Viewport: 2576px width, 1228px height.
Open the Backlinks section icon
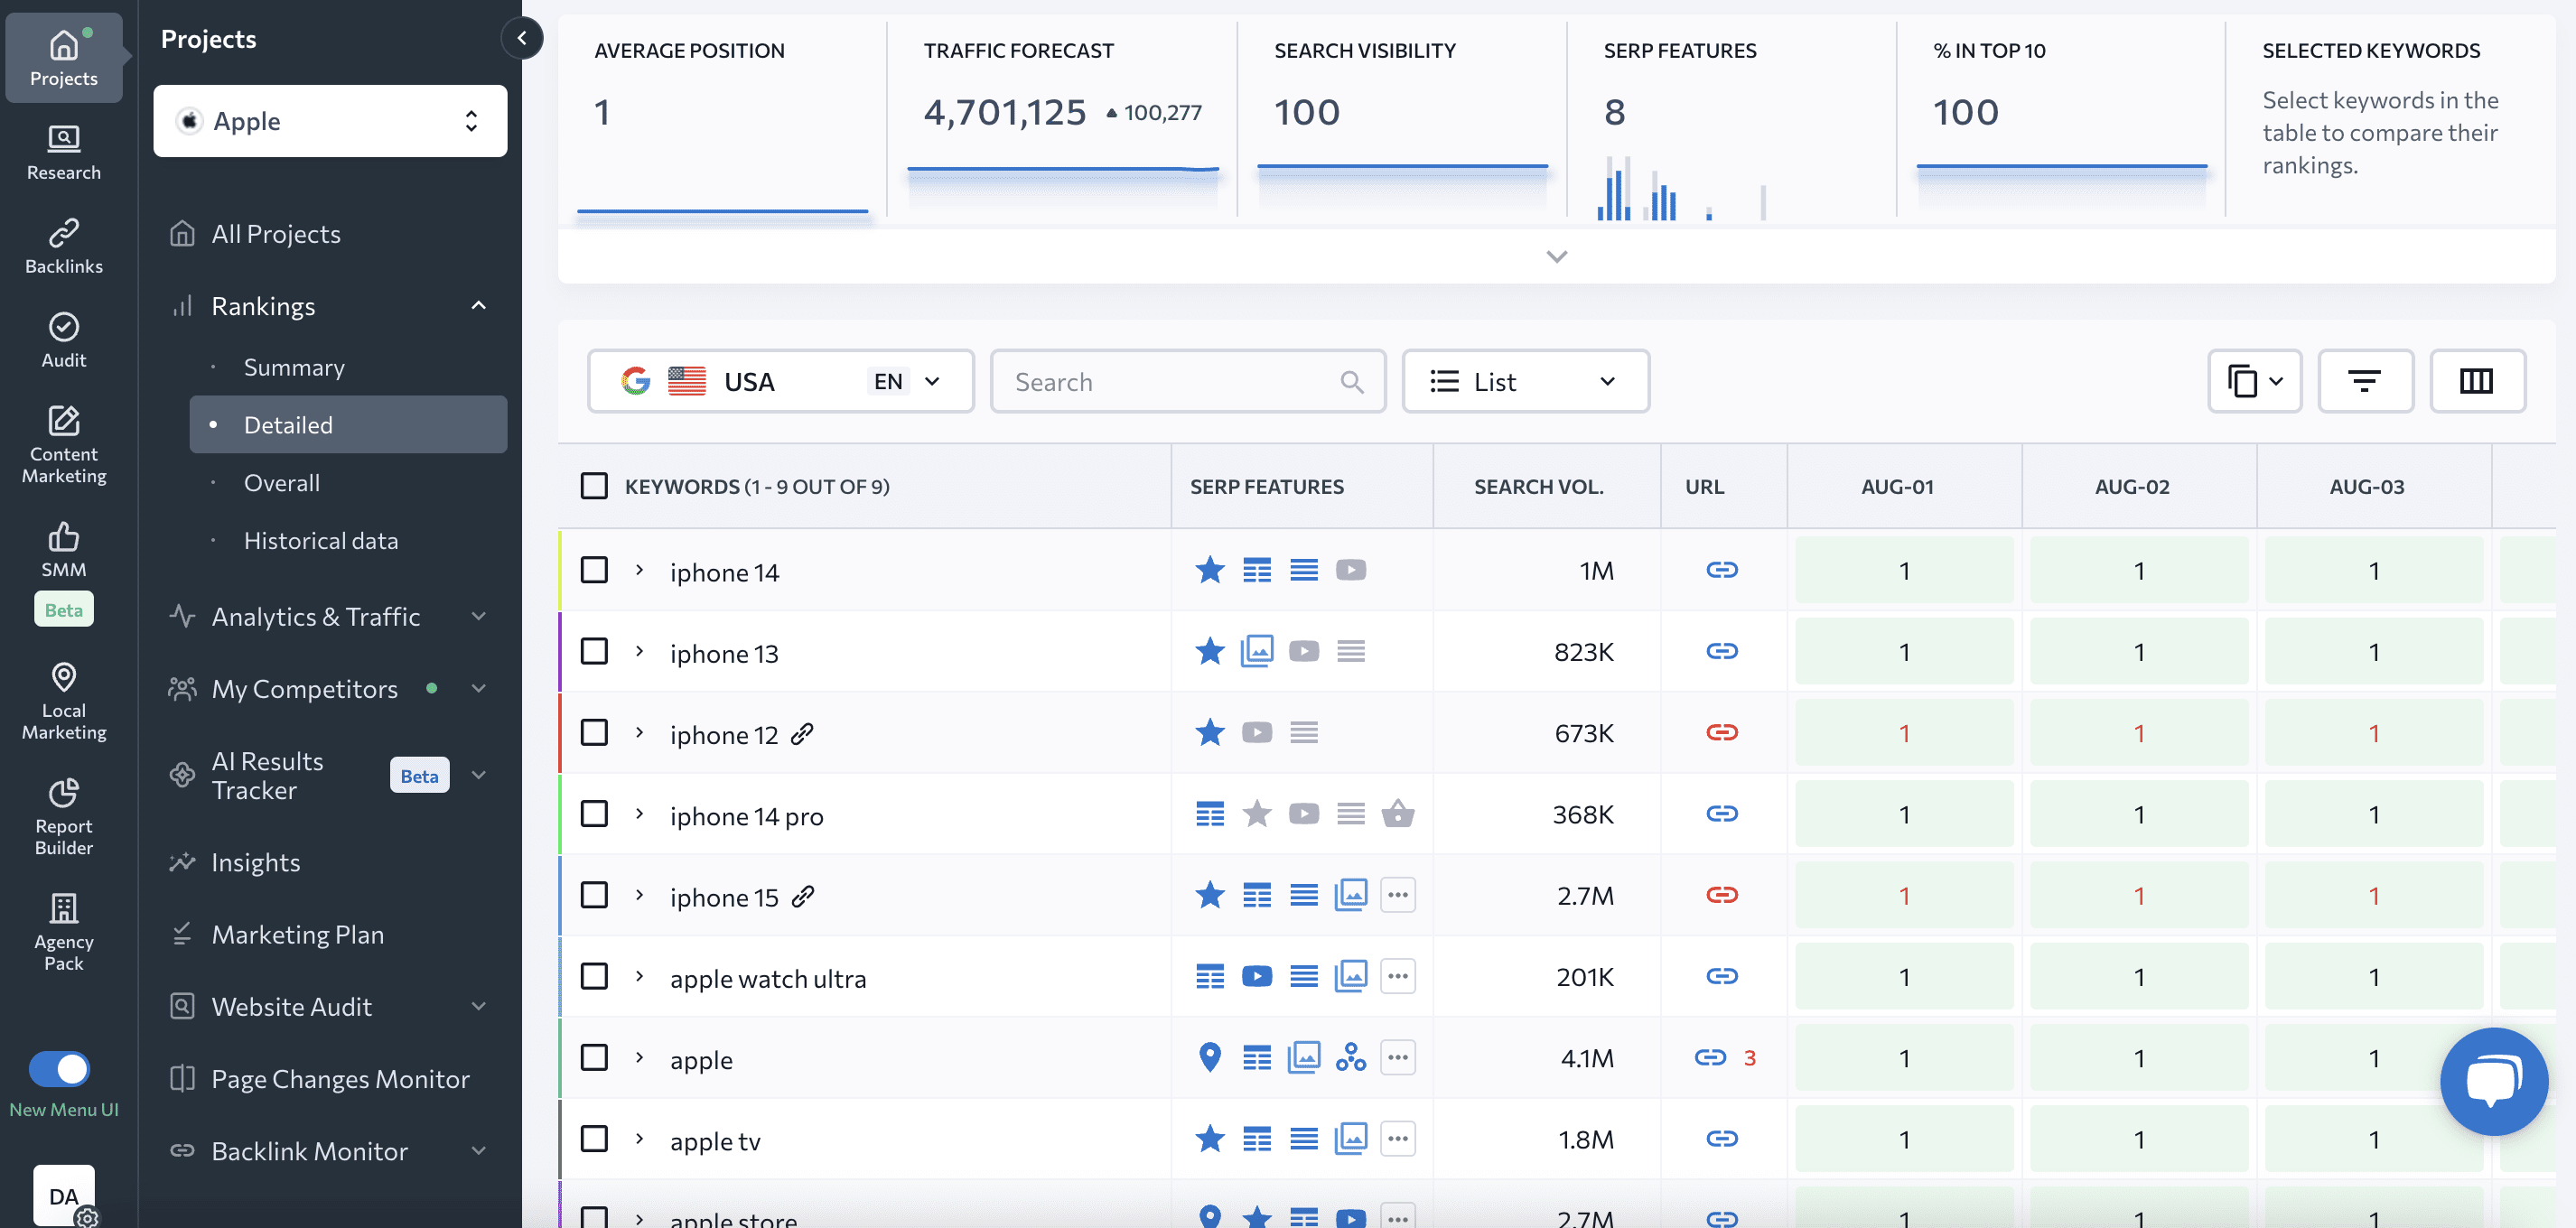(x=63, y=233)
